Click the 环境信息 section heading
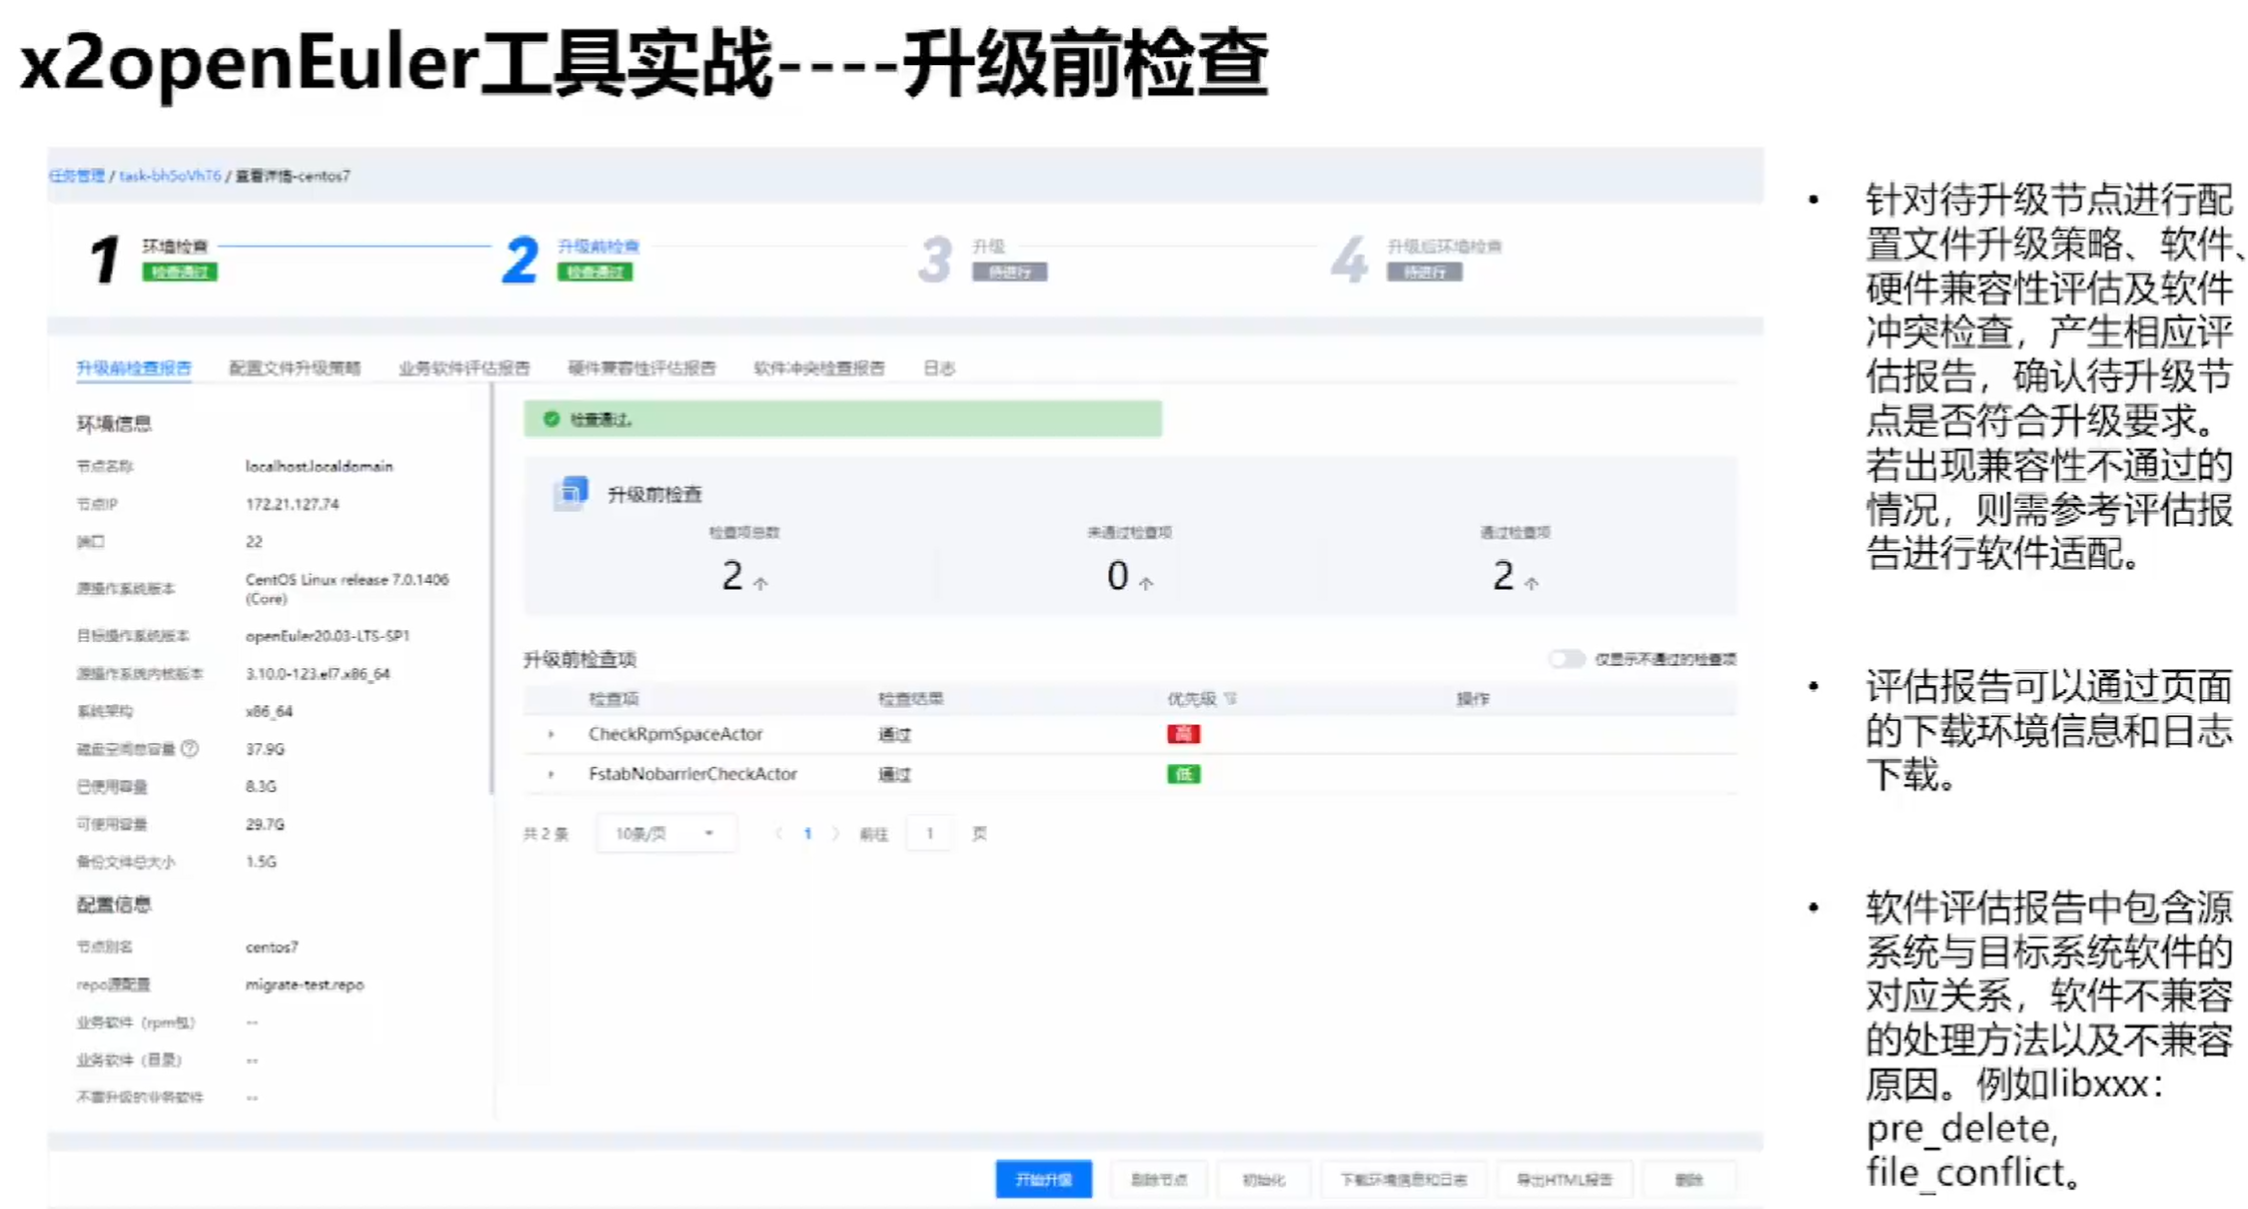 pyautogui.click(x=114, y=424)
